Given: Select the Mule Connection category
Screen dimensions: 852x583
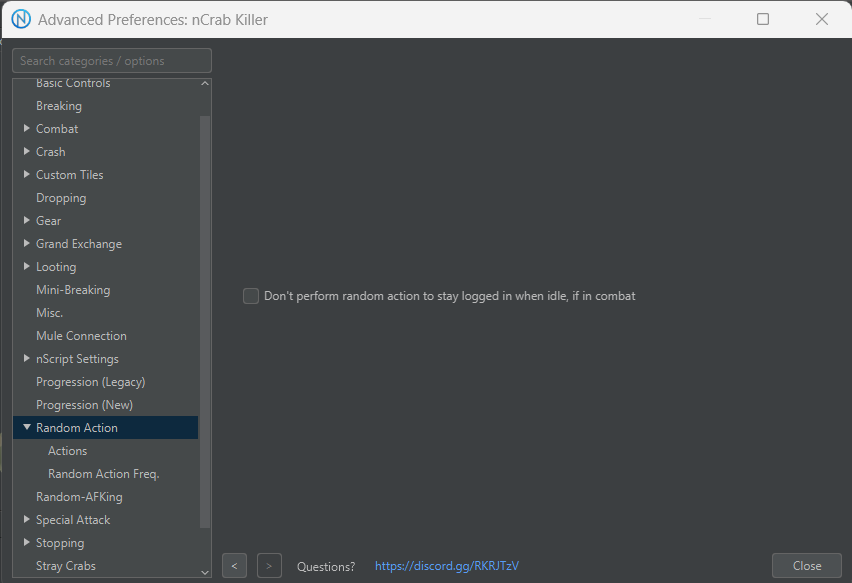Looking at the screenshot, I should (x=81, y=336).
